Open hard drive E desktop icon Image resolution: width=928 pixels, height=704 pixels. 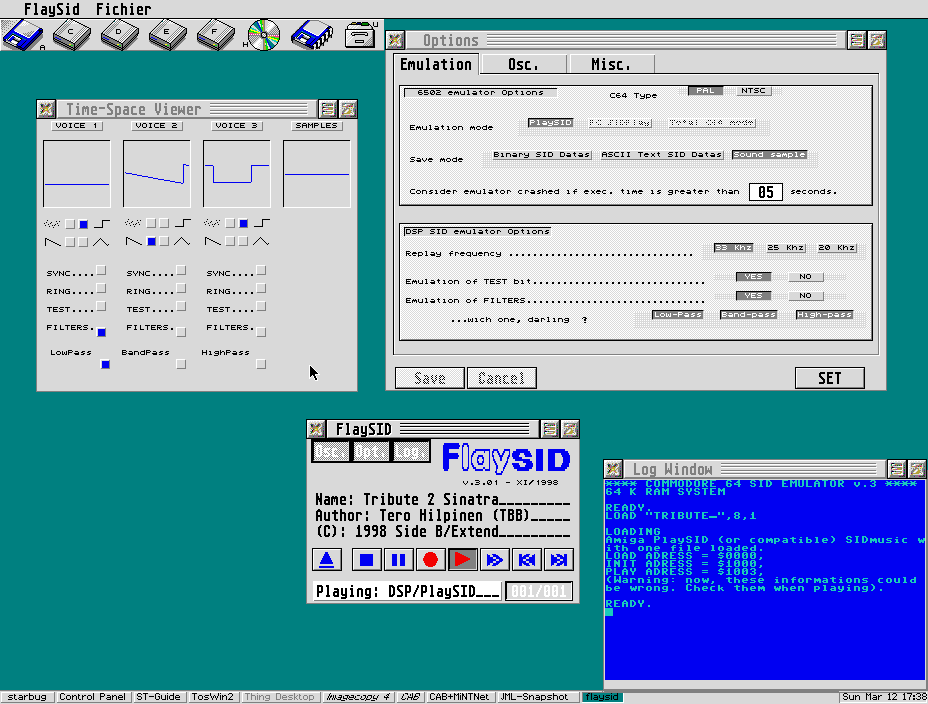click(167, 35)
